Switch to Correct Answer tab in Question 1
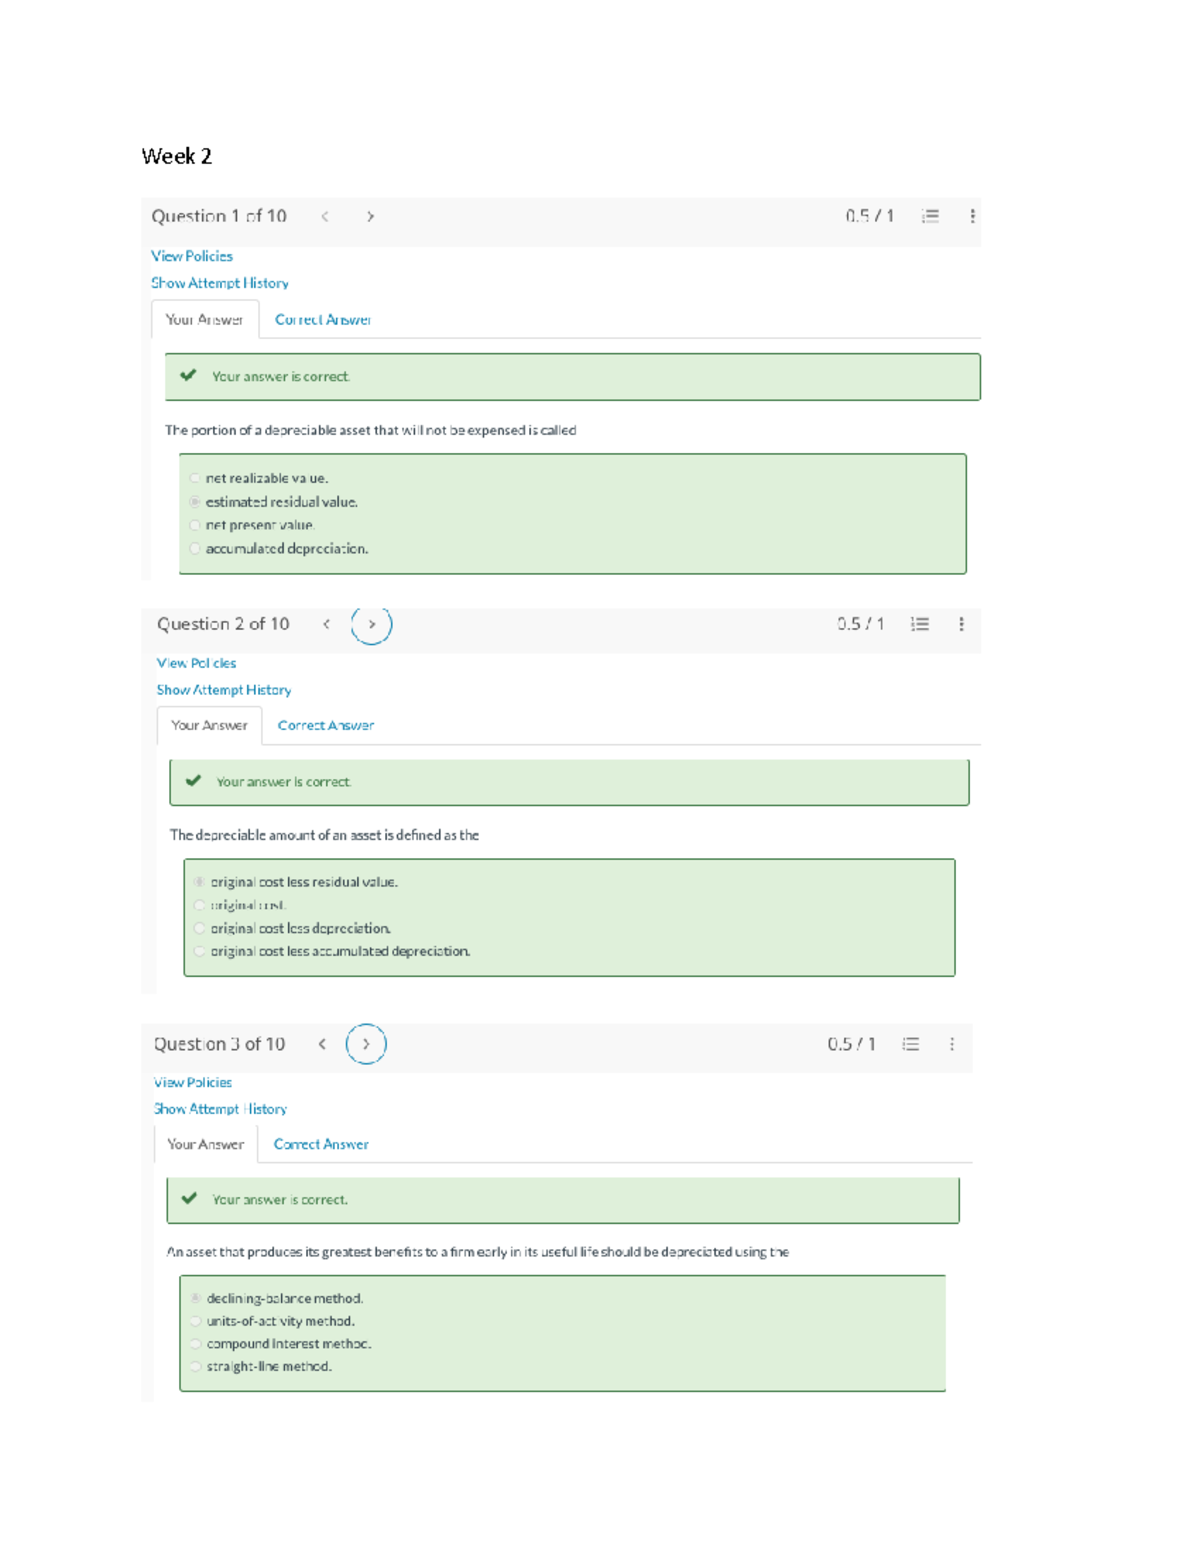 (323, 320)
